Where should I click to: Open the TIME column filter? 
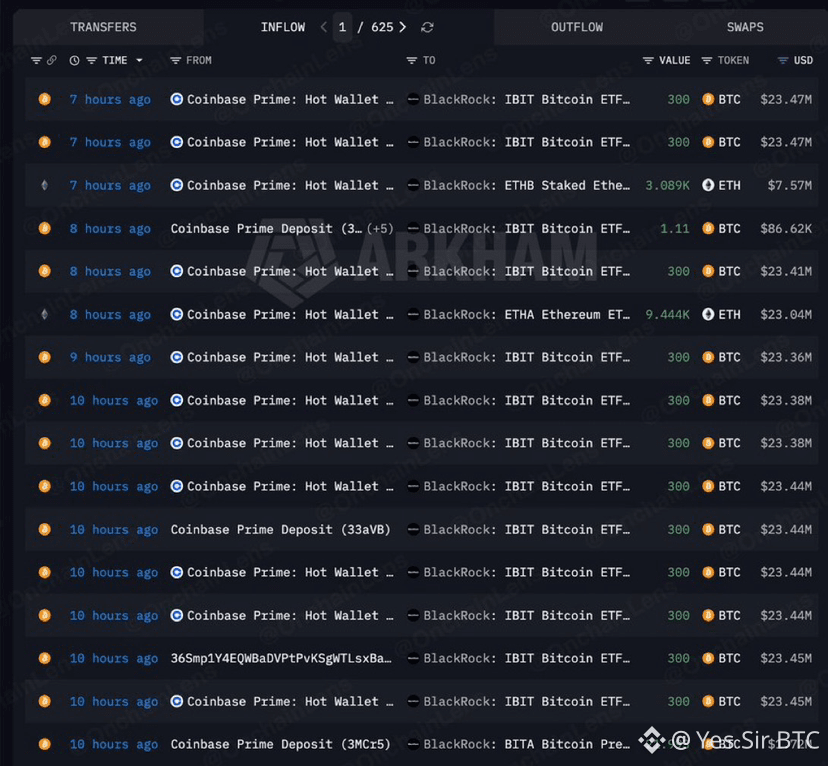[x=91, y=61]
